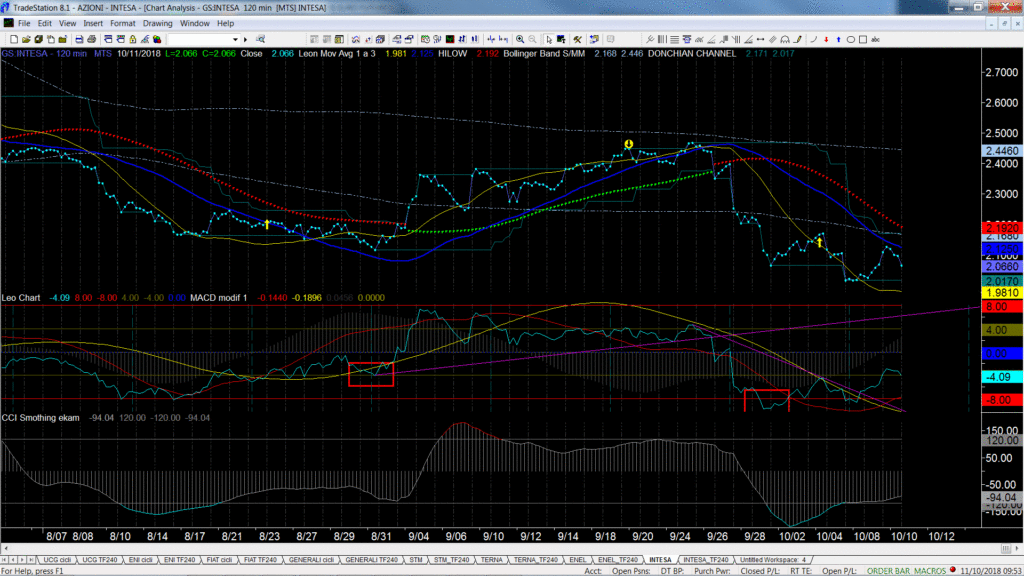The image size is (1024, 576).
Task: Switch to the ENI TF240 workspace tab
Action: tap(179, 560)
